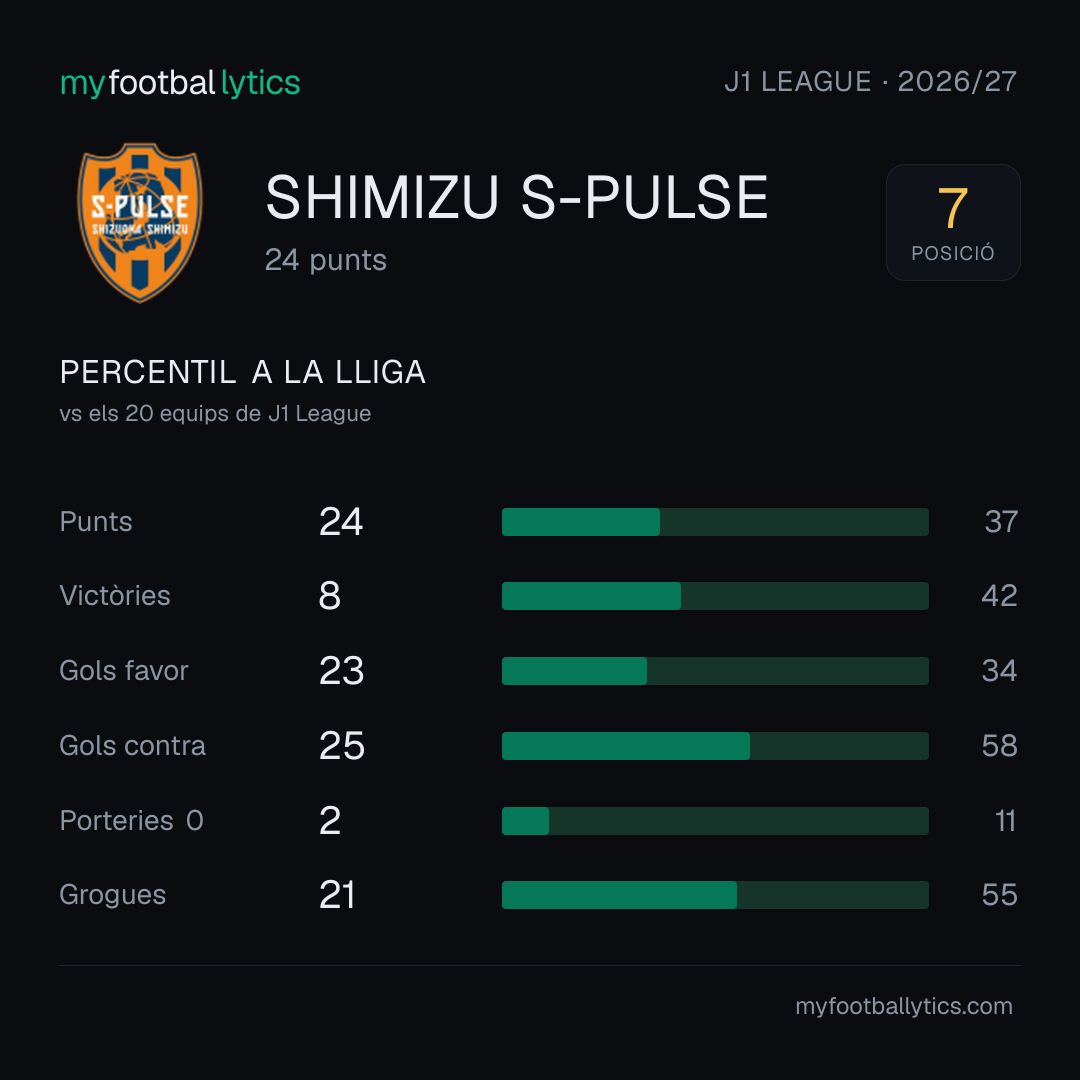Screen dimensions: 1080x1080
Task: Open the myfootballytics logo at top
Action: [180, 83]
